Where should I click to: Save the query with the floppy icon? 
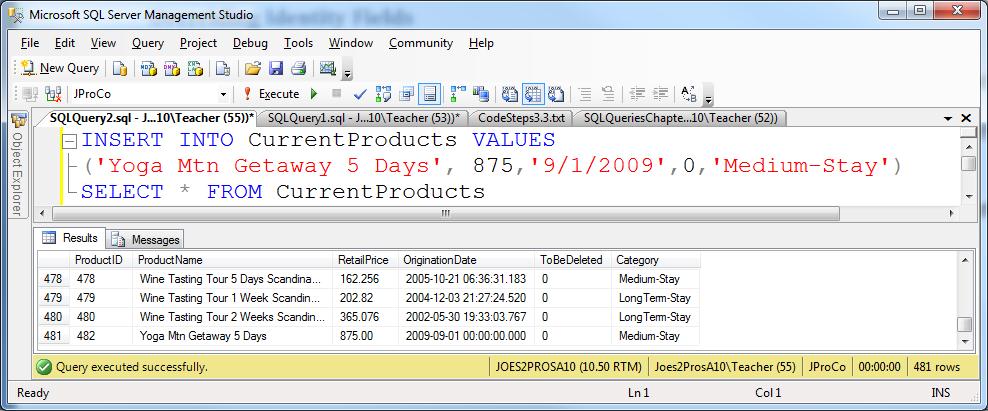(x=276, y=68)
